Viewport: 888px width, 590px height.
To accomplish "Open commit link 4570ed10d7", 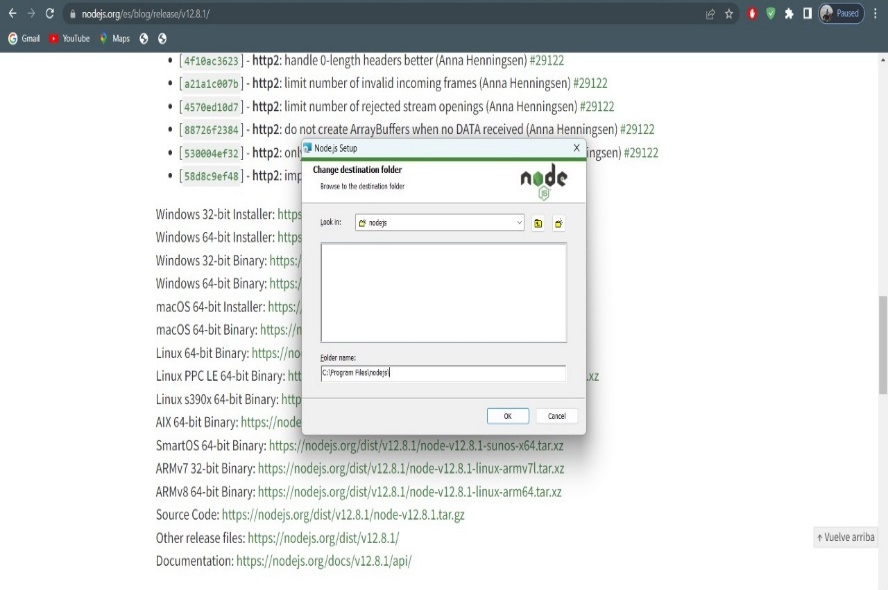I will coord(211,107).
